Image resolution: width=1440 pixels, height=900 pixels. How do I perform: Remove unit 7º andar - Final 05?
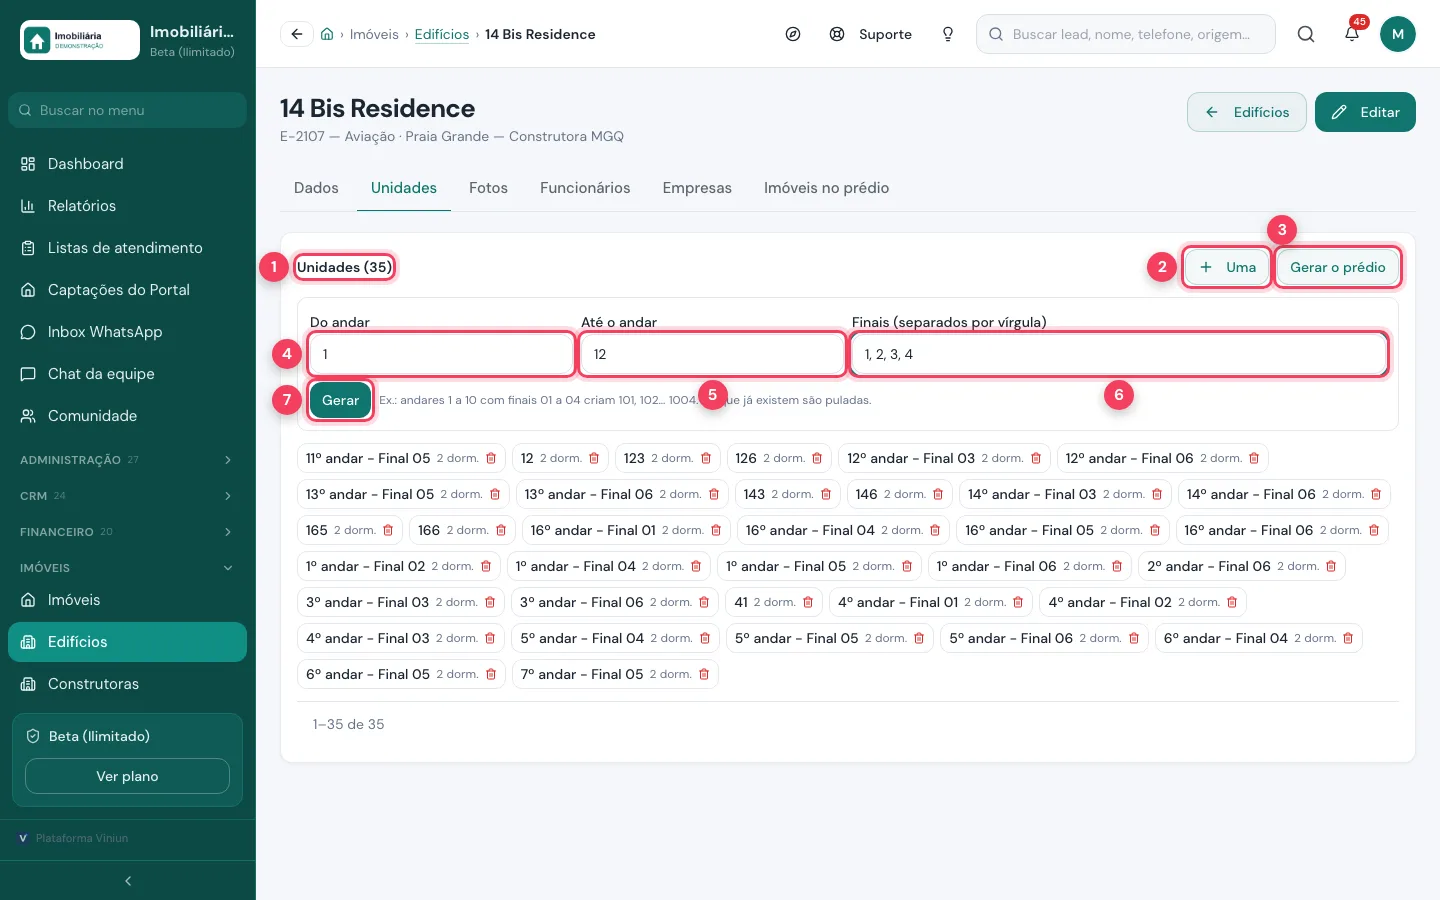point(704,674)
